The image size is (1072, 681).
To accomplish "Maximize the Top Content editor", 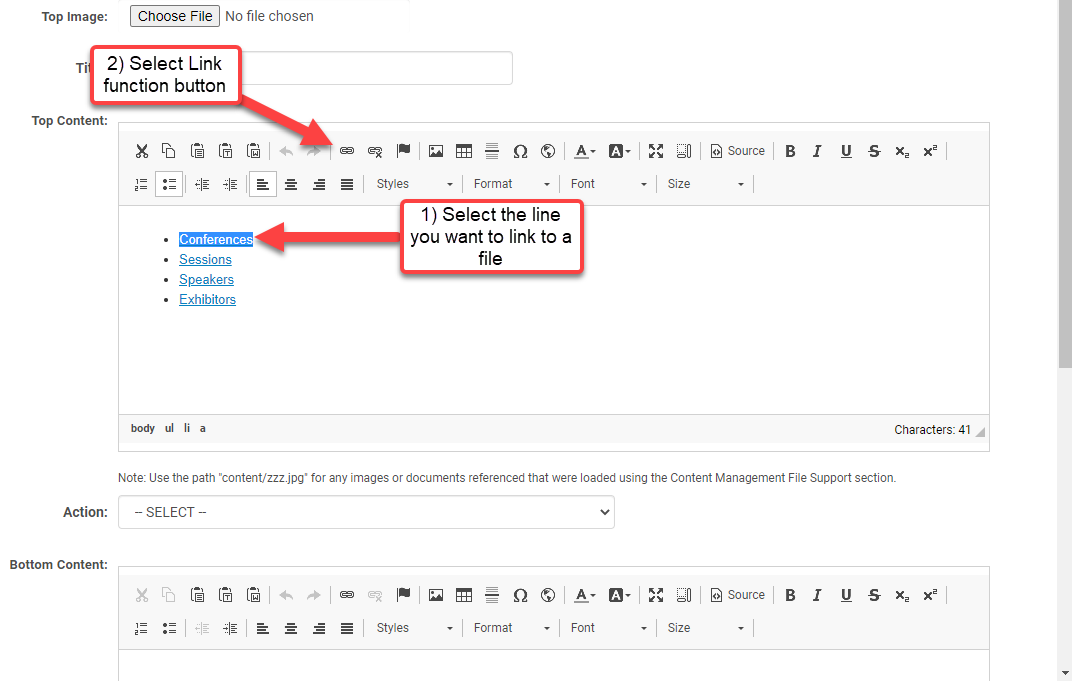I will click(656, 151).
